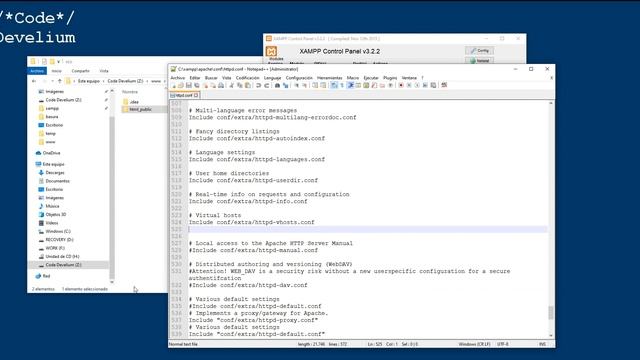
Task: Click the Windows (CR LF) status bar field
Action: pos(474,344)
